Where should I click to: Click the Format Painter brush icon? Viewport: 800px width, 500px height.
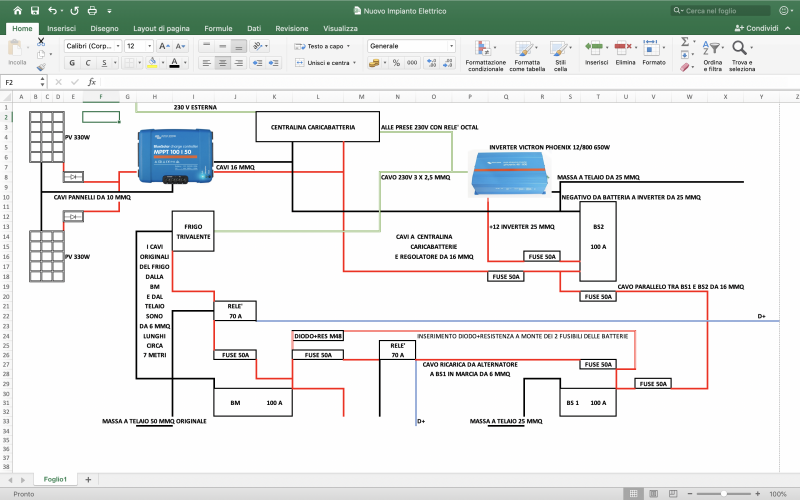[42, 67]
